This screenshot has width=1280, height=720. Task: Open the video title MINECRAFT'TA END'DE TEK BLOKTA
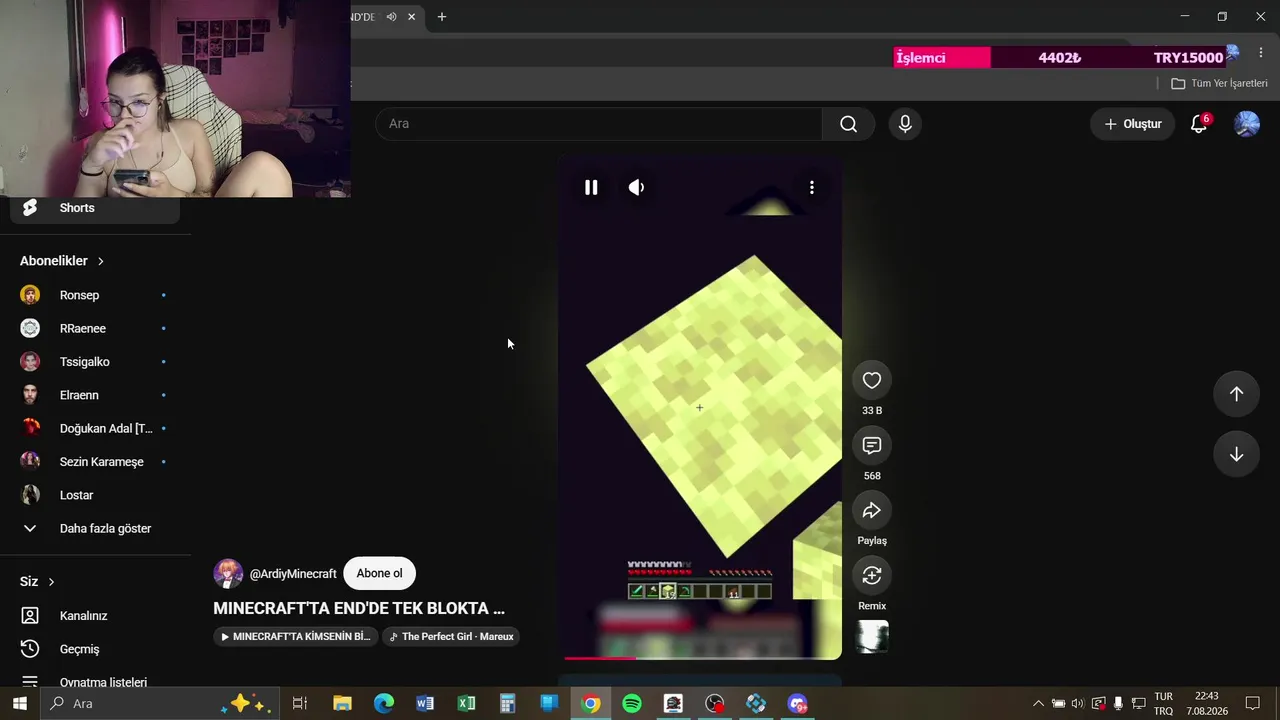(359, 608)
